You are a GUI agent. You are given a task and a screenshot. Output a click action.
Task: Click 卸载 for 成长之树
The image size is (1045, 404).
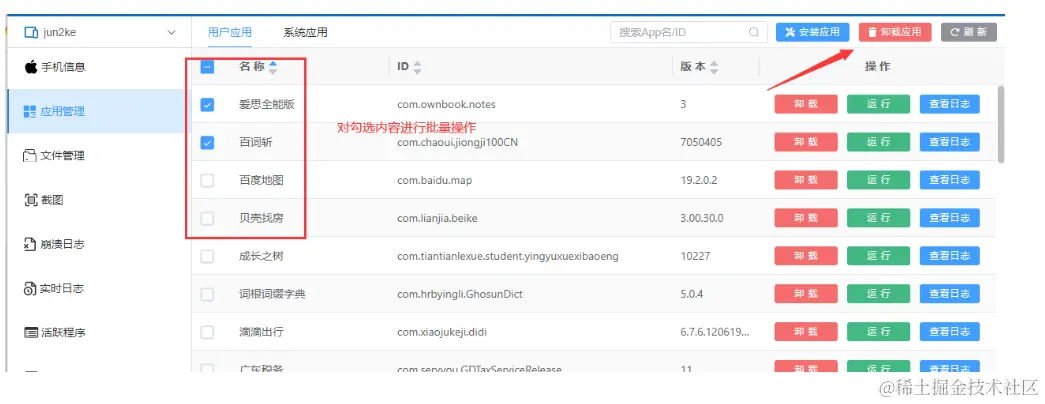coord(805,256)
